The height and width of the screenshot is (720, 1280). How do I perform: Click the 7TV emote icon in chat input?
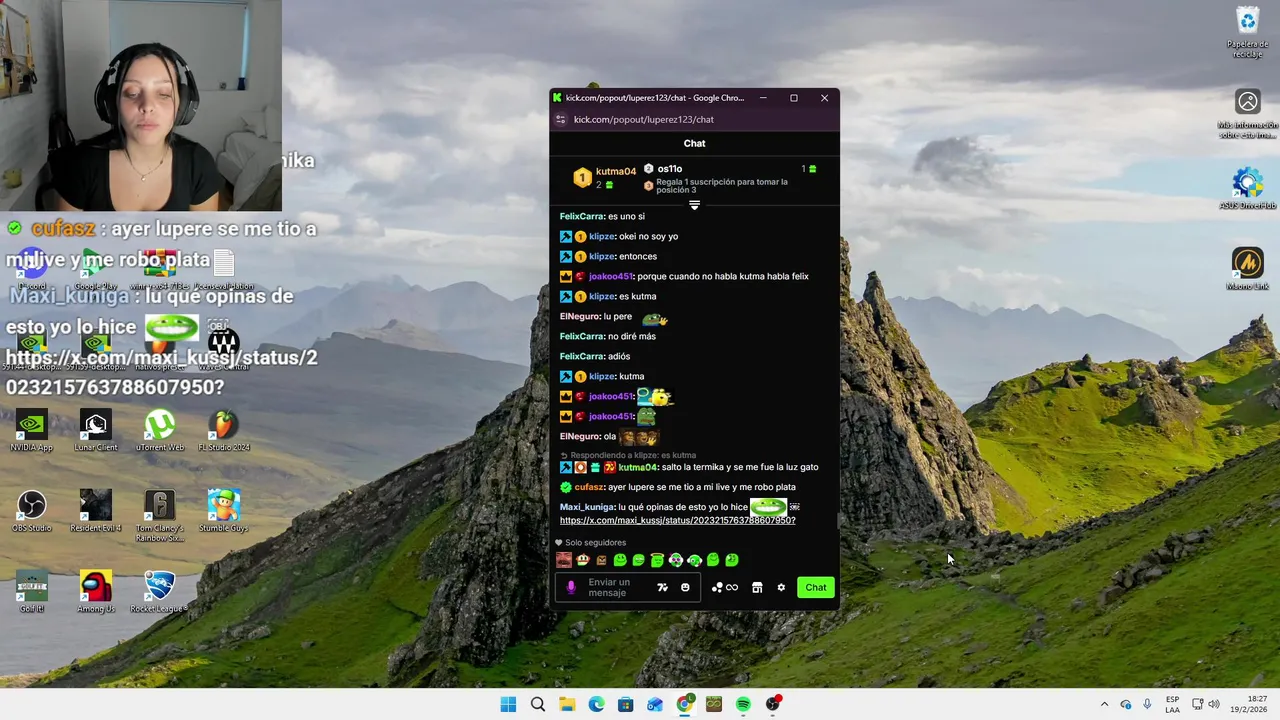click(662, 588)
